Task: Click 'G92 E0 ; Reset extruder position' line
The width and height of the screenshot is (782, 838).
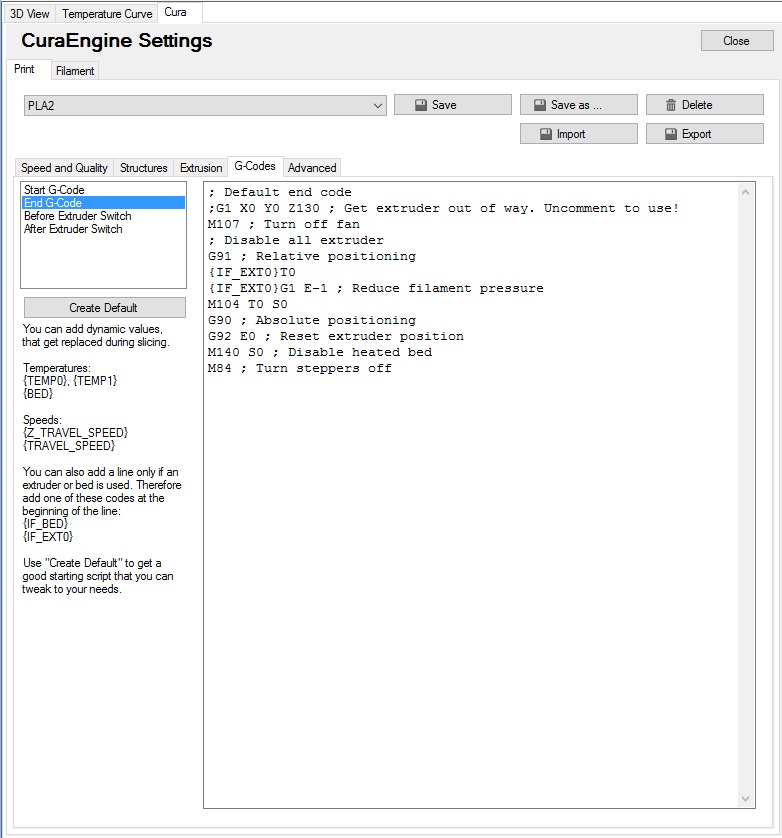Action: tap(336, 336)
